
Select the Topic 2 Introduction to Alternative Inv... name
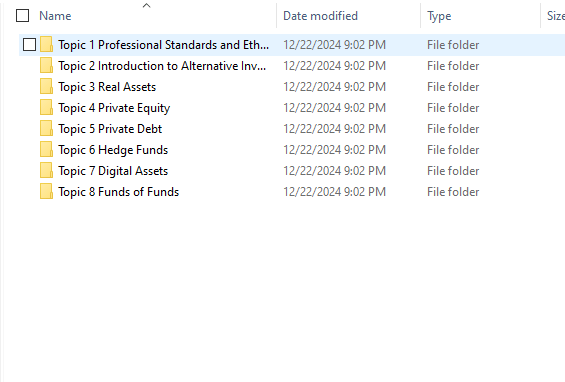[x=162, y=66]
